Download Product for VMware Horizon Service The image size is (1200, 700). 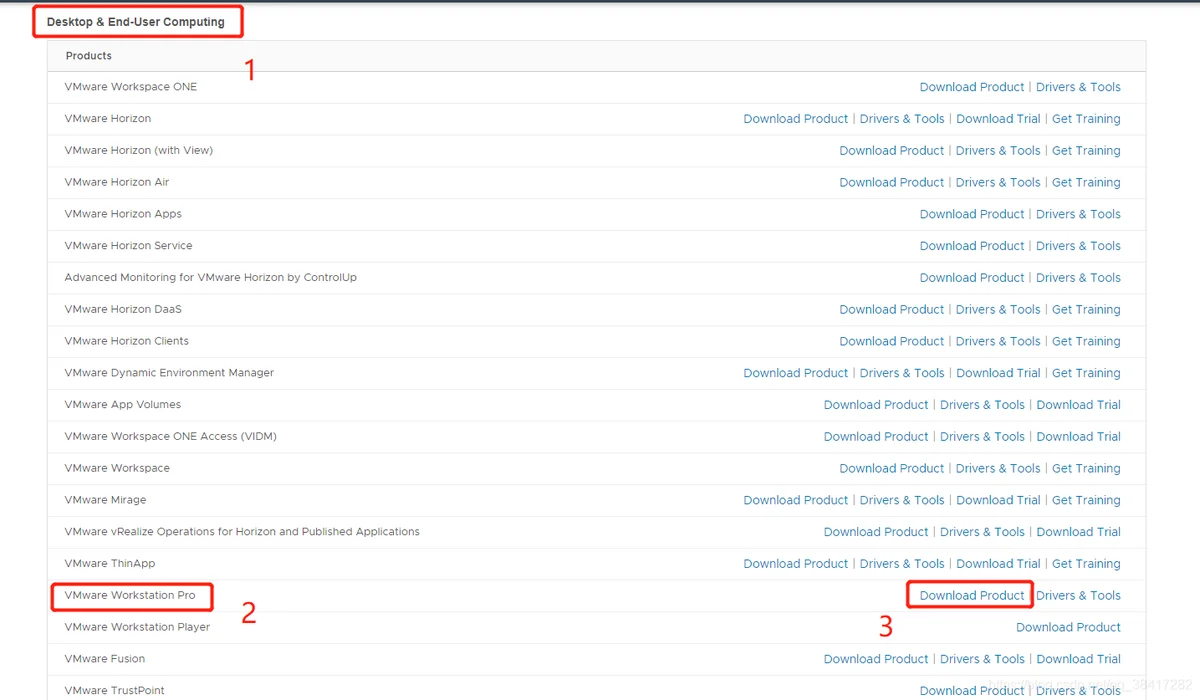click(972, 246)
